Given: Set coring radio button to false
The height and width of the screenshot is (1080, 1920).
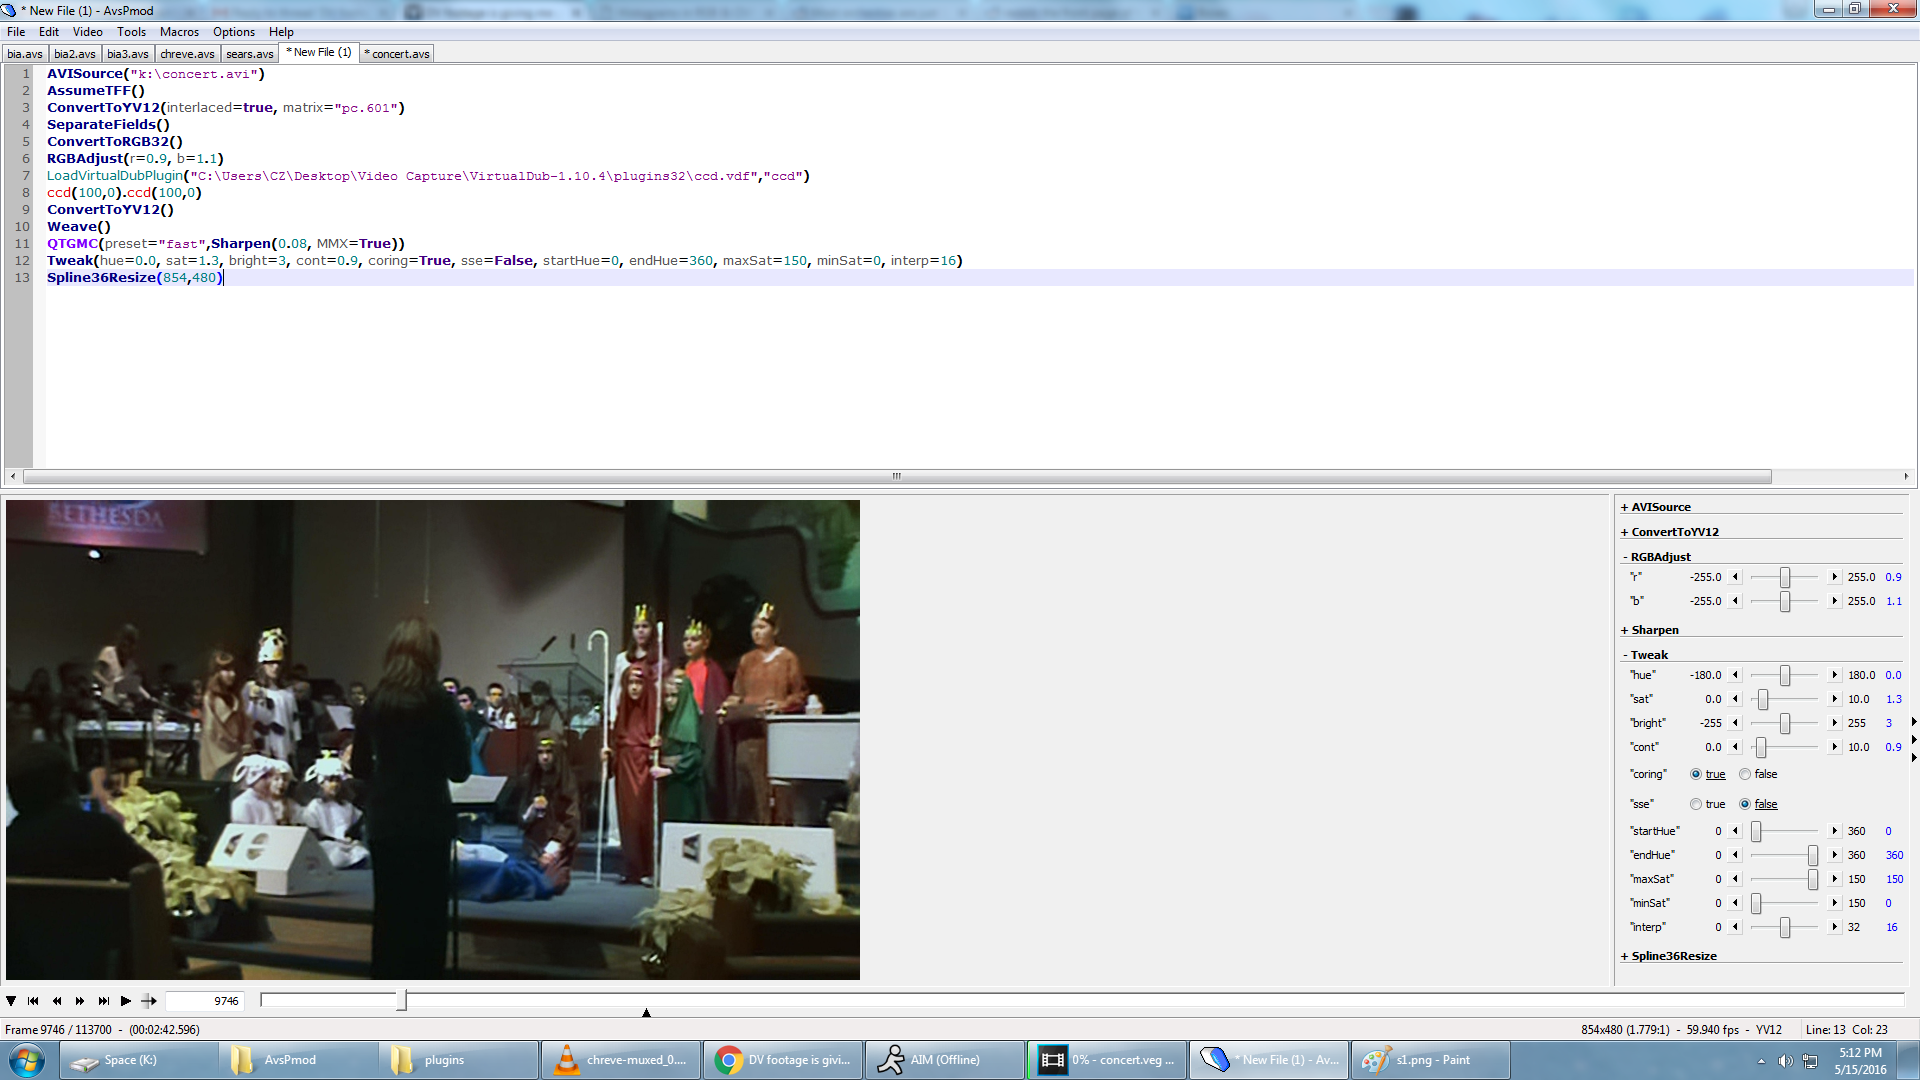Looking at the screenshot, I should pos(1745,774).
